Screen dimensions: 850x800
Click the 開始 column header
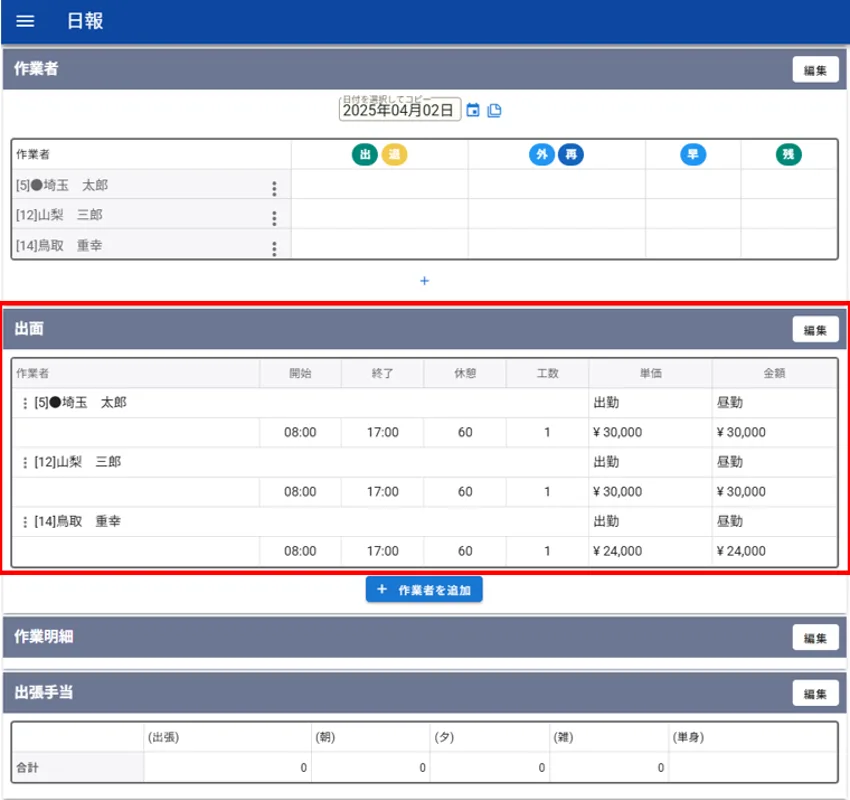(x=300, y=373)
